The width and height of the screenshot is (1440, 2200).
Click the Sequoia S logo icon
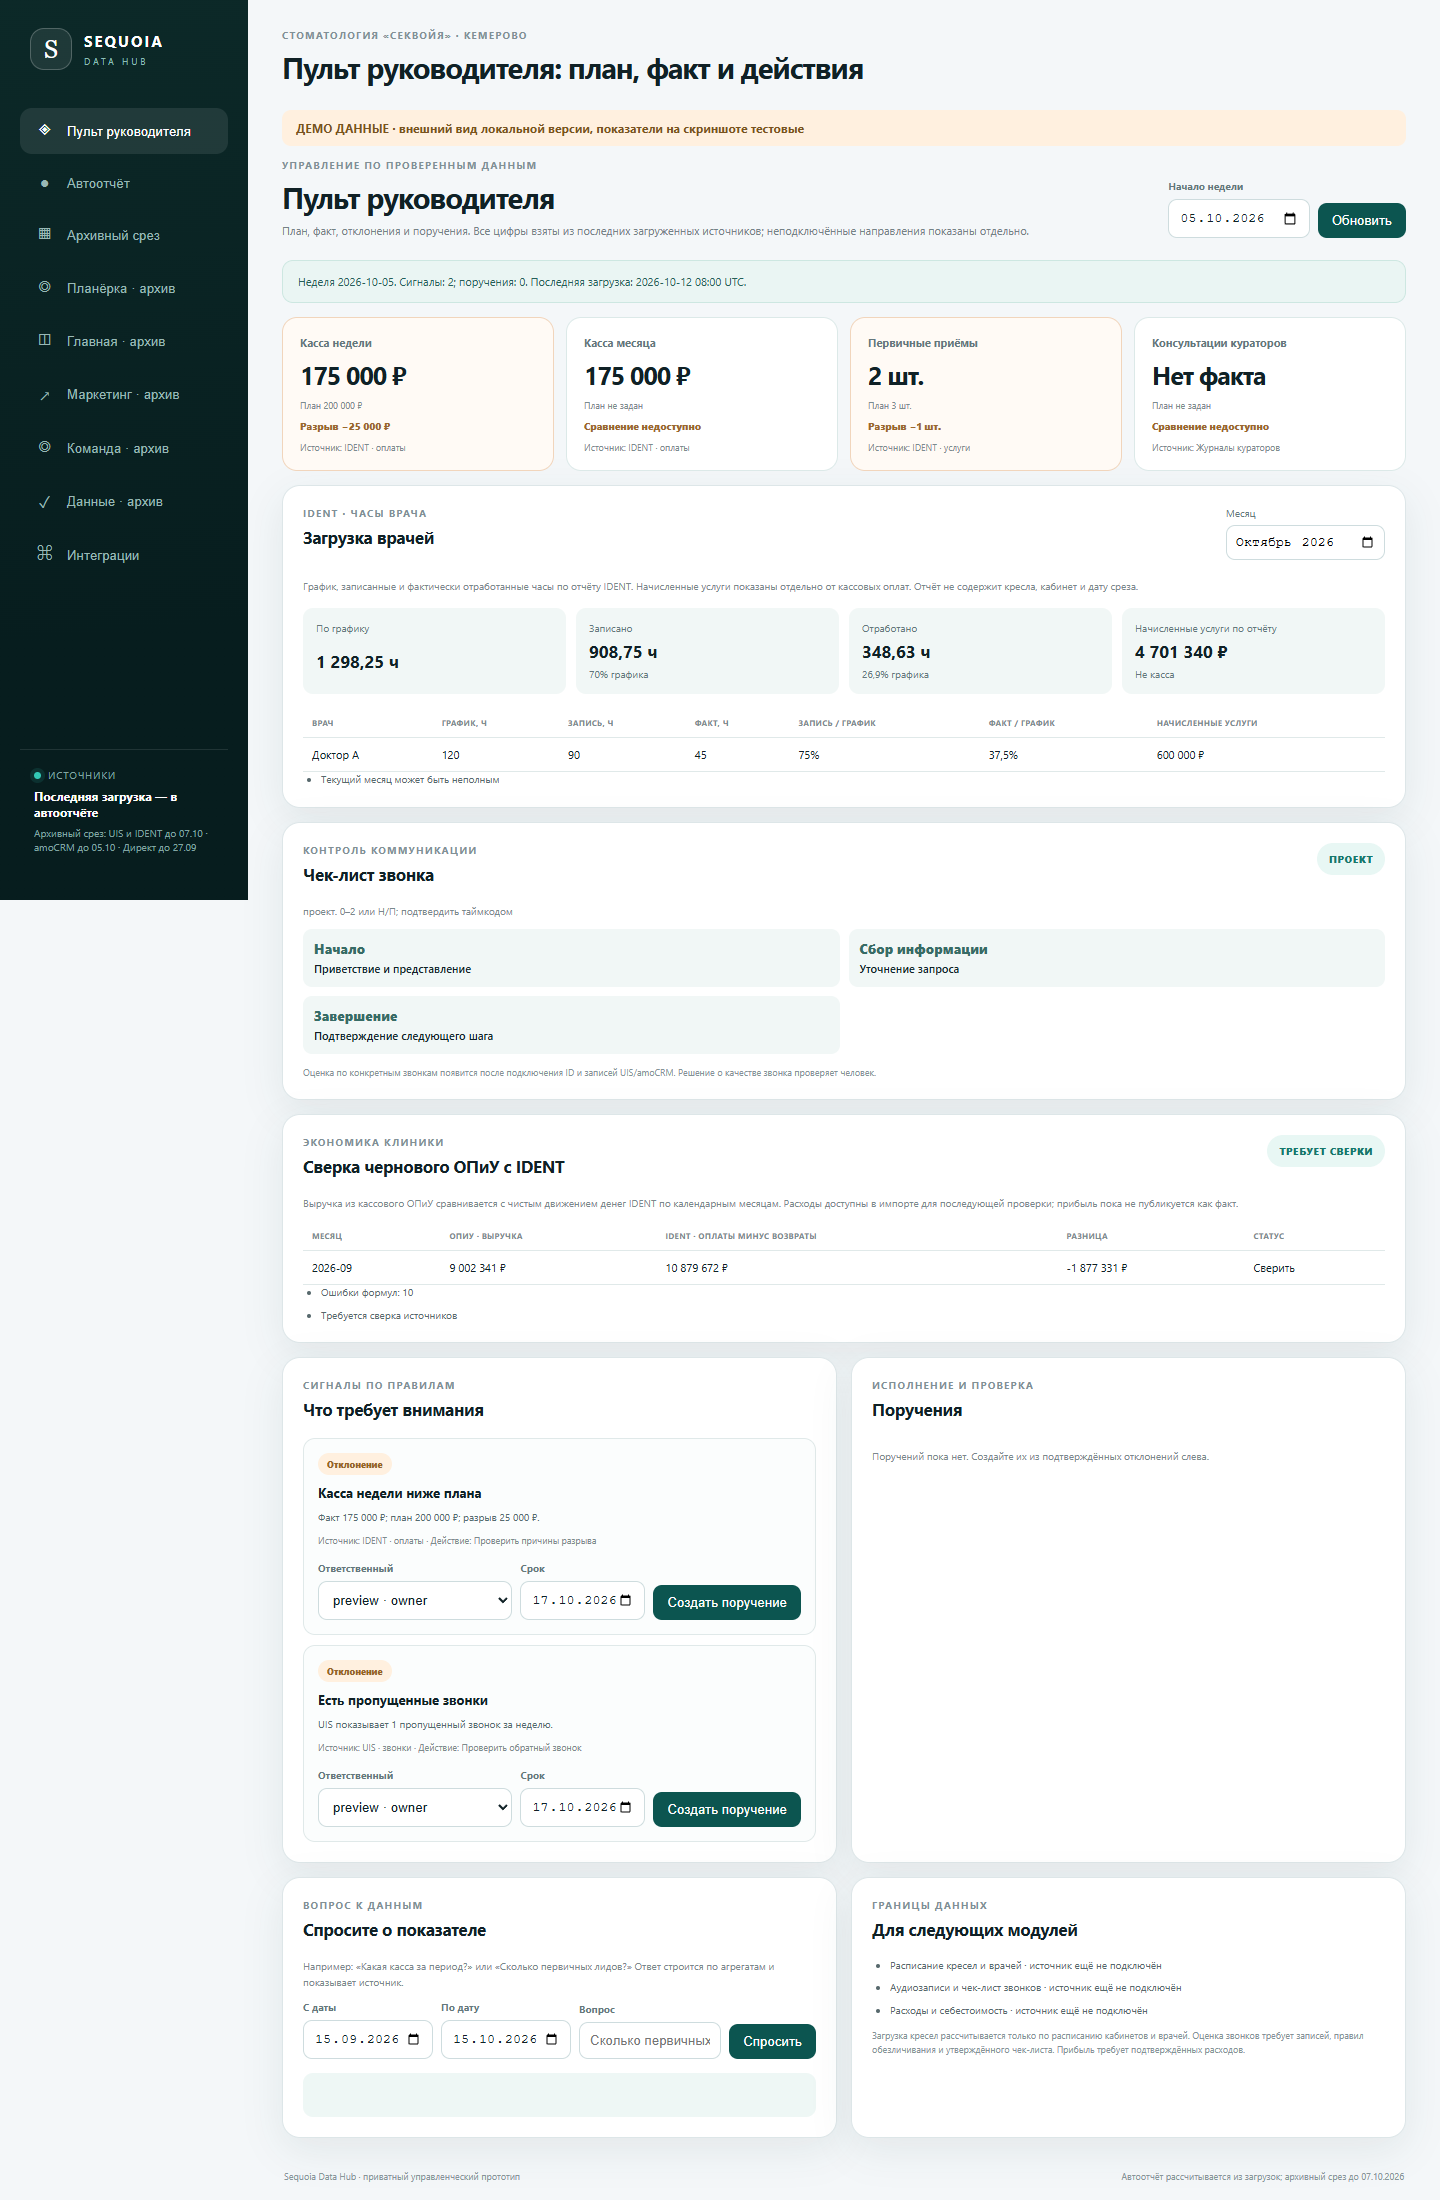point(51,49)
